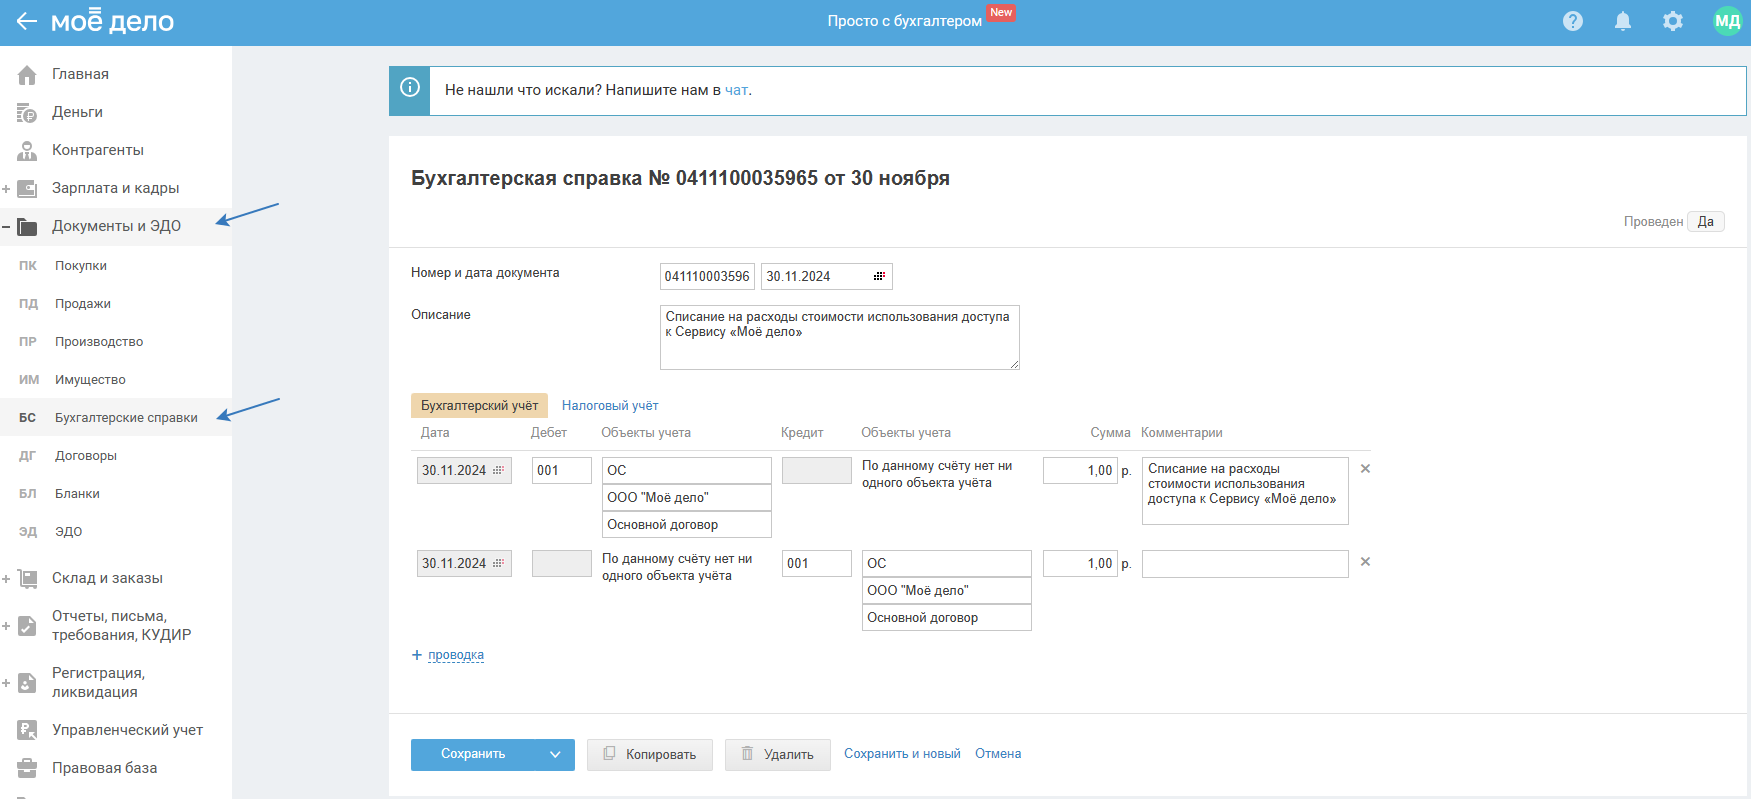The height and width of the screenshot is (799, 1751).
Task: Click the credit account field 001
Action: (817, 563)
